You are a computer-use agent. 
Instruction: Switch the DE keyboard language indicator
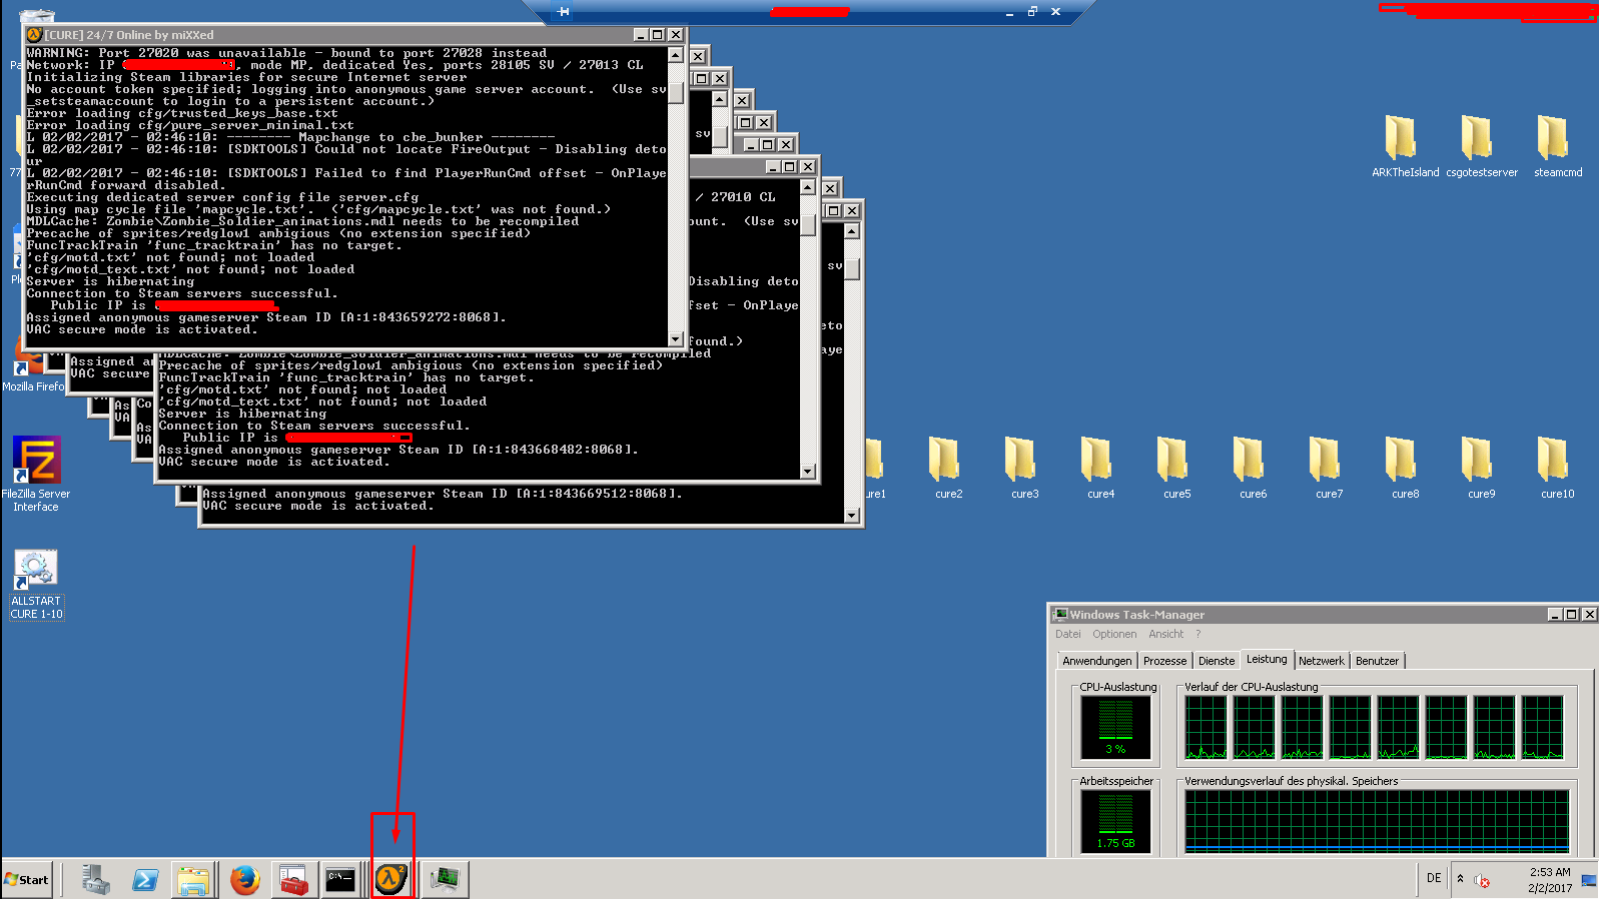[1434, 878]
